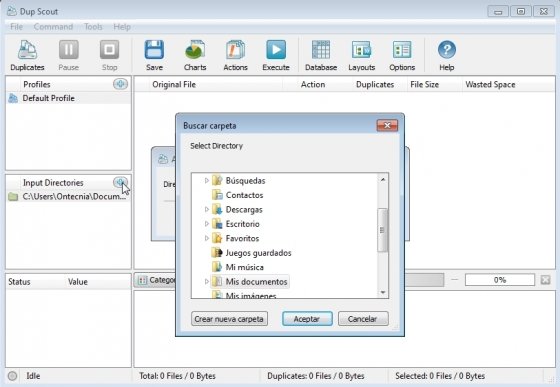Click the Contactos folder icon

(x=217, y=195)
